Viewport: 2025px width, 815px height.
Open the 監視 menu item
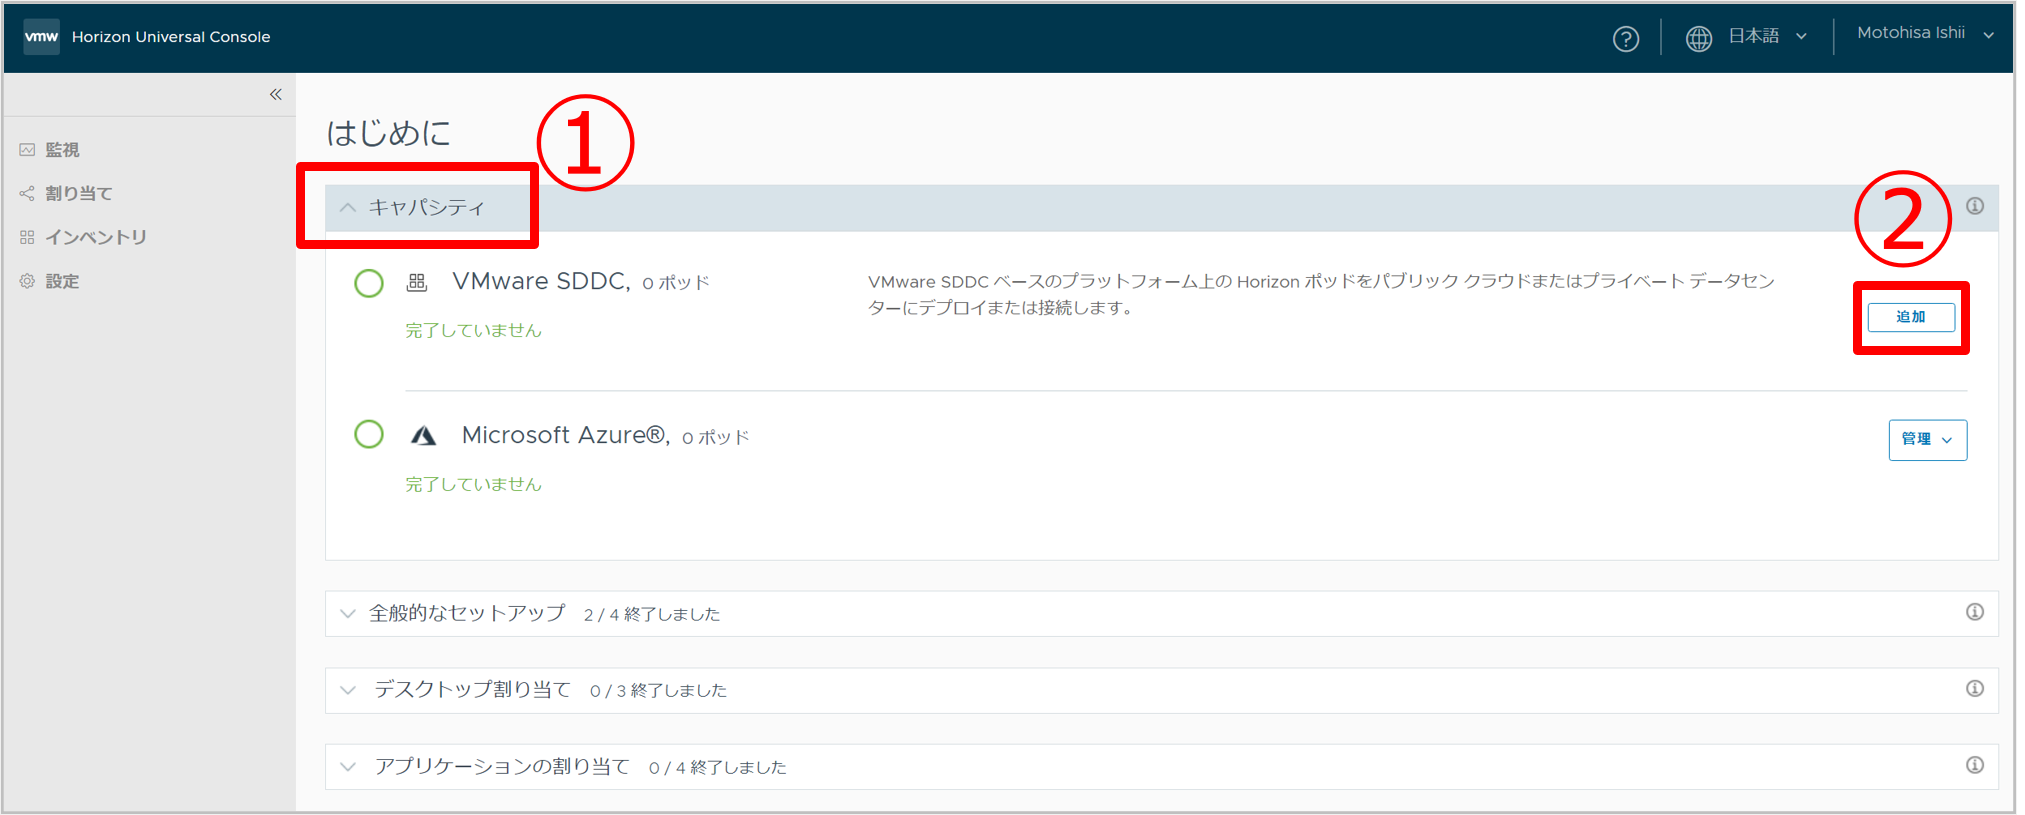[62, 150]
